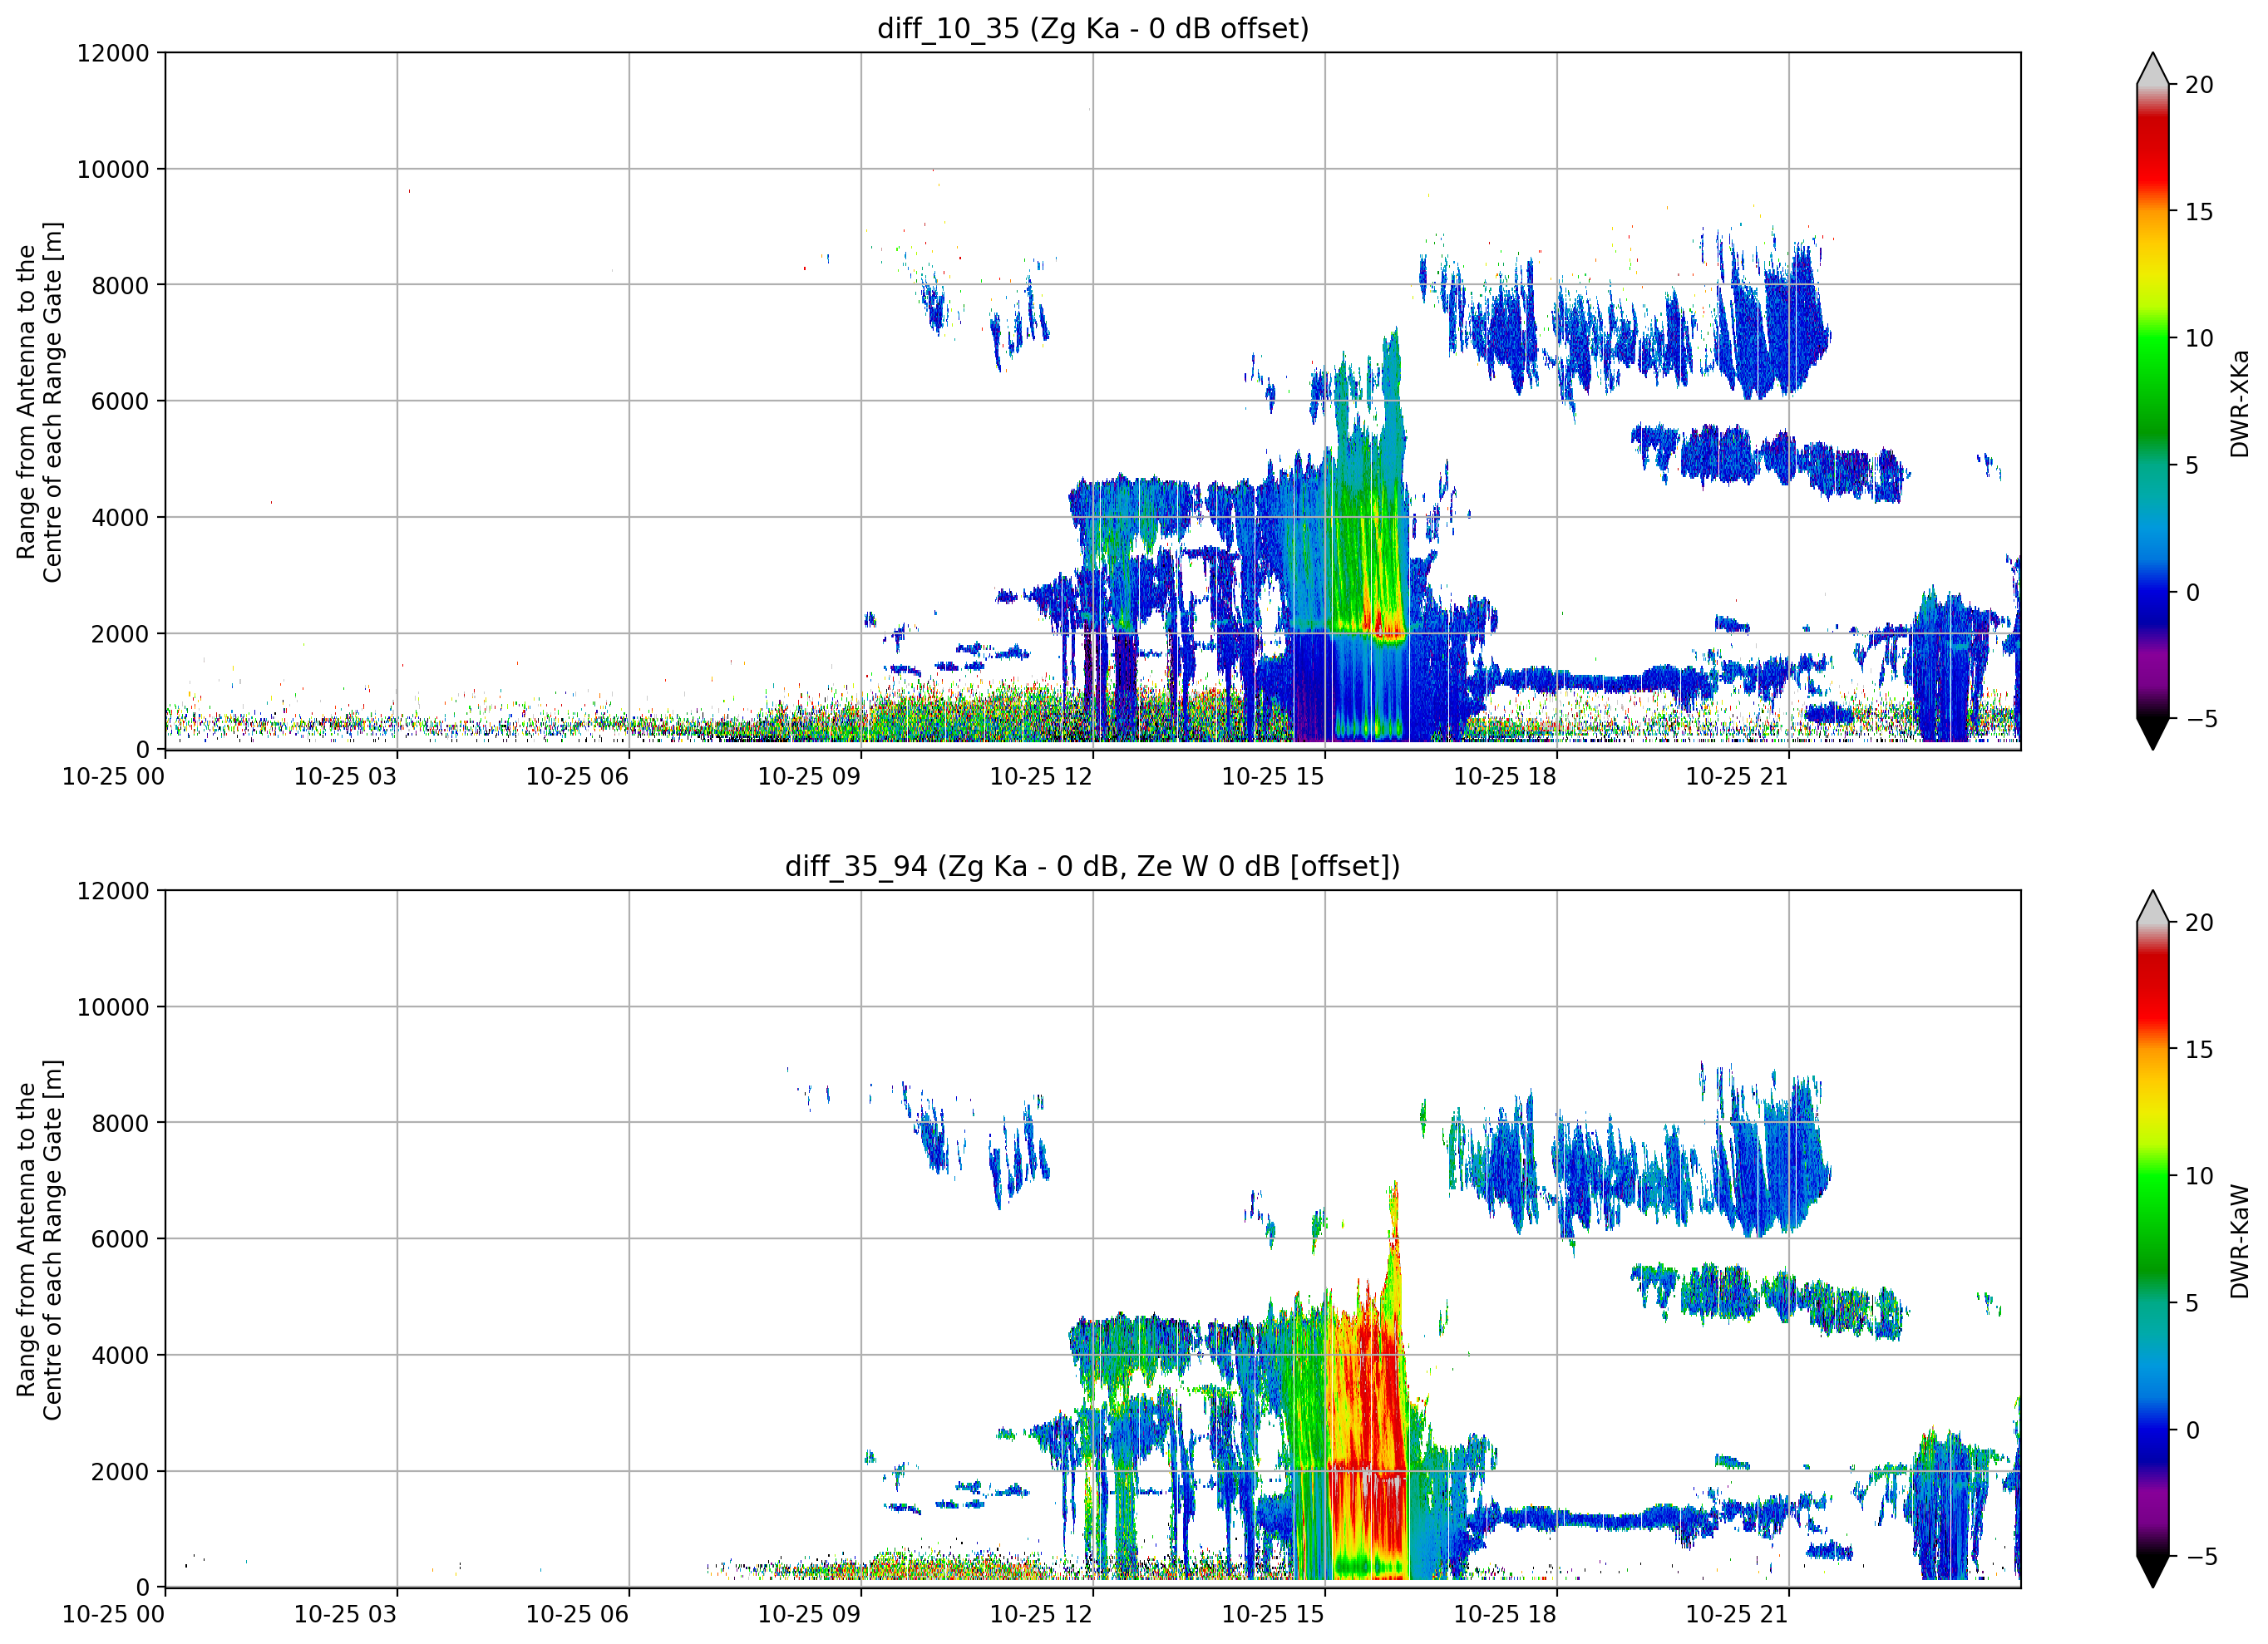Click tick '10' on the DWR-XKa colorbar

[x=2199, y=338]
